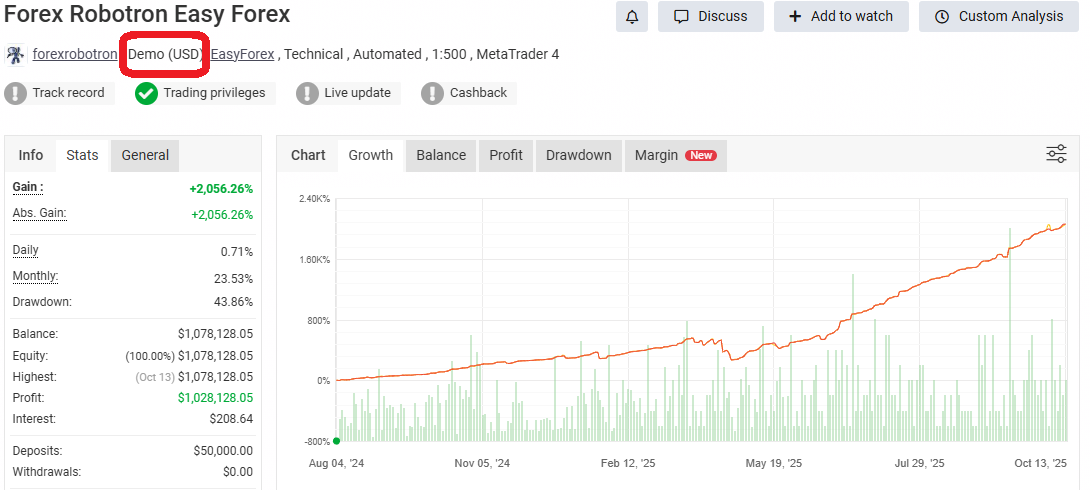Select the Drawdown chart tab
Image resolution: width=1090 pixels, height=490 pixels.
pyautogui.click(x=579, y=155)
